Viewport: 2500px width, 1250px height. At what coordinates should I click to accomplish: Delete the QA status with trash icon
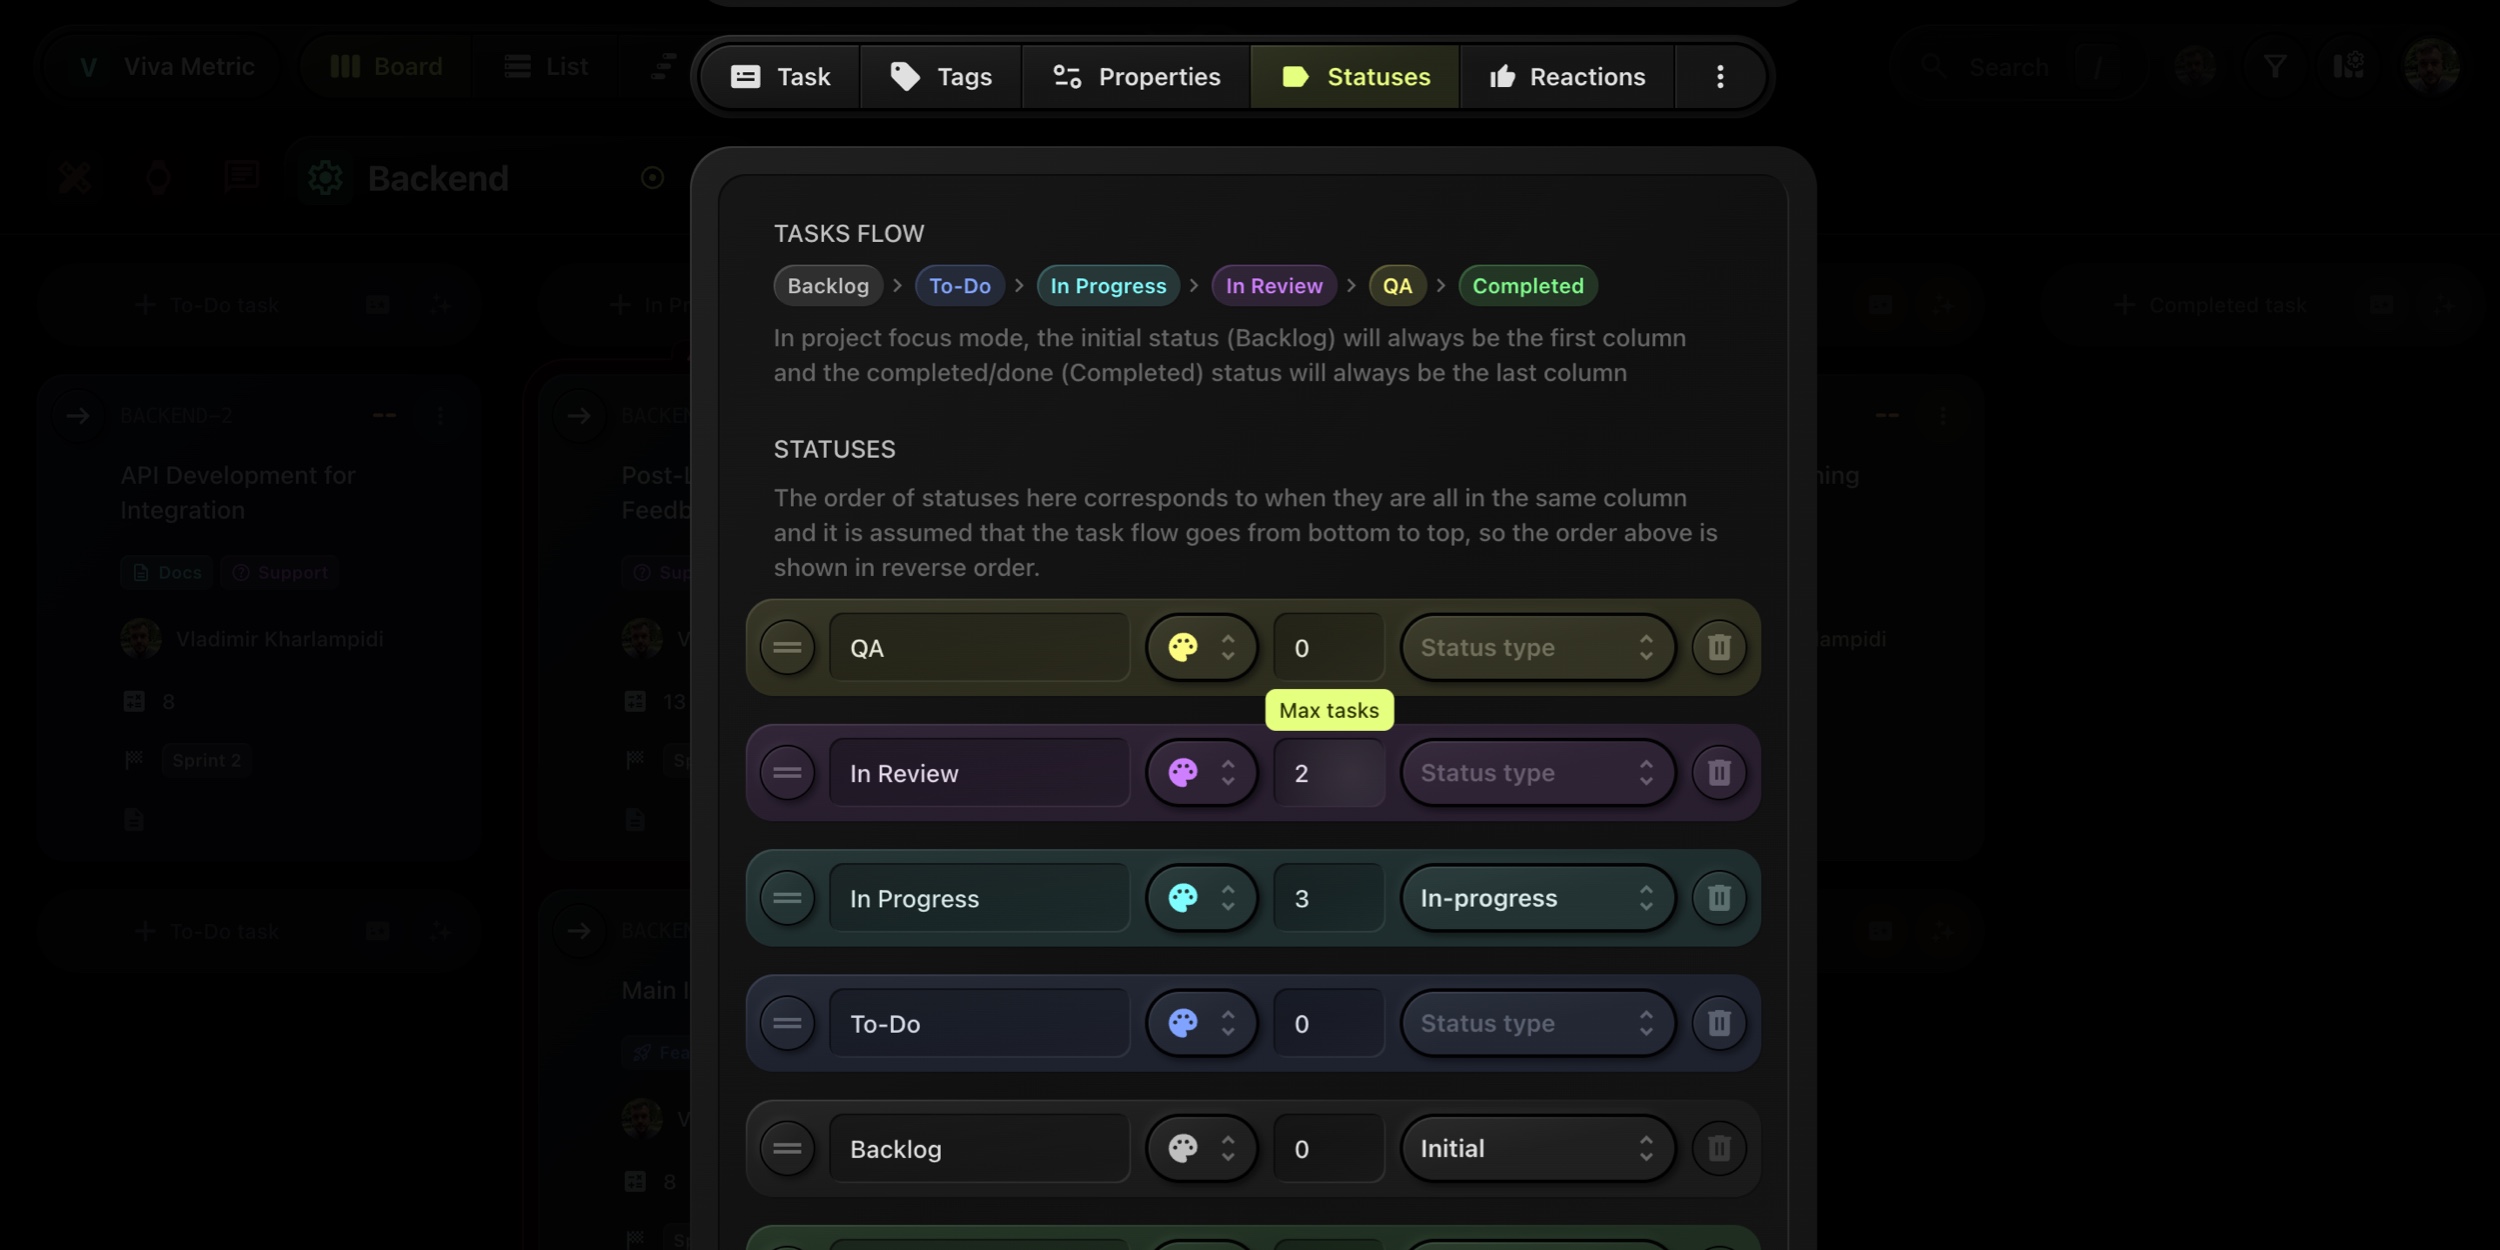1718,647
